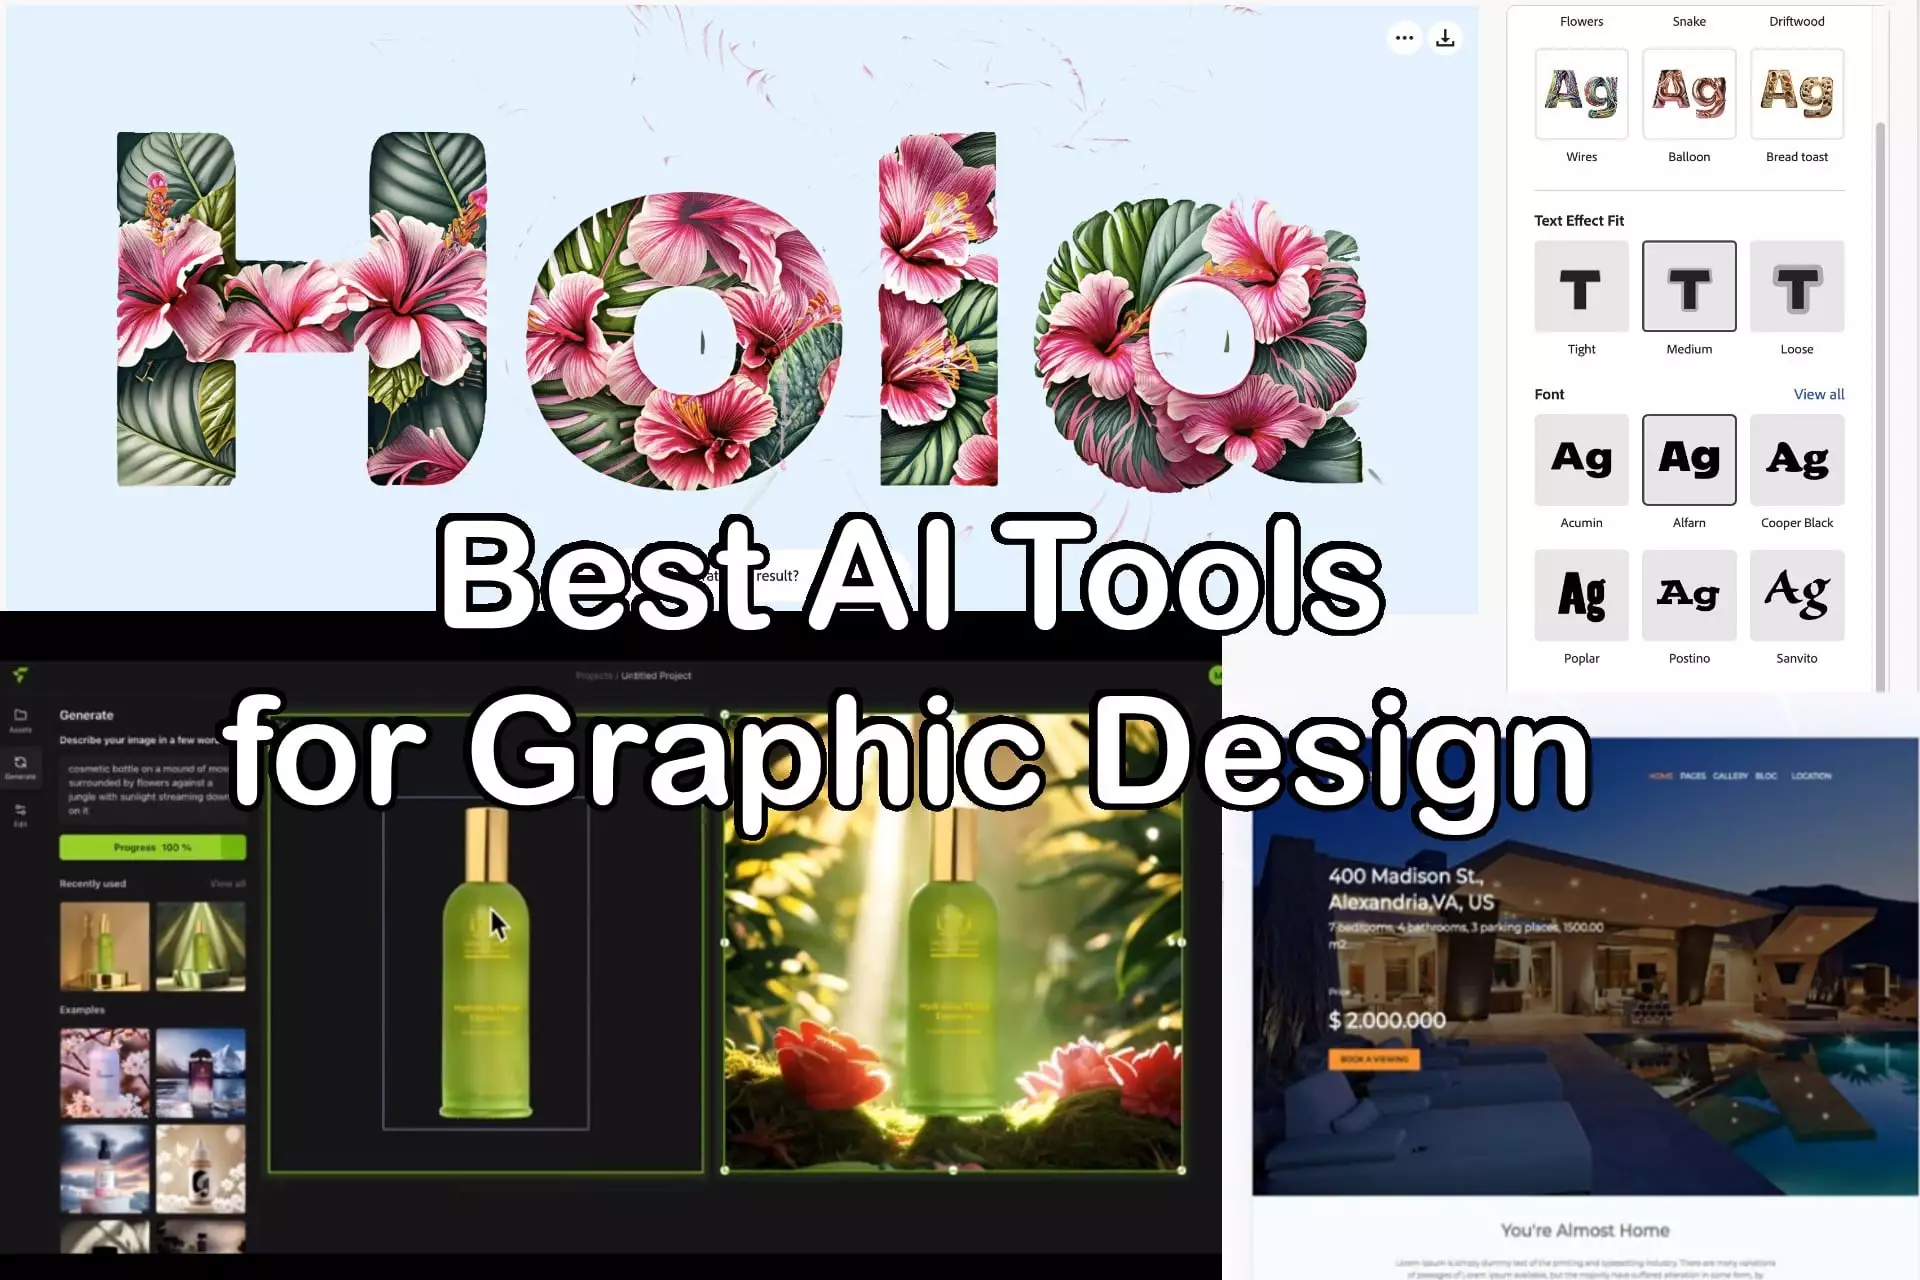Click the download icon in top toolbar
Screen dimensions: 1920x1280
coord(1446,37)
